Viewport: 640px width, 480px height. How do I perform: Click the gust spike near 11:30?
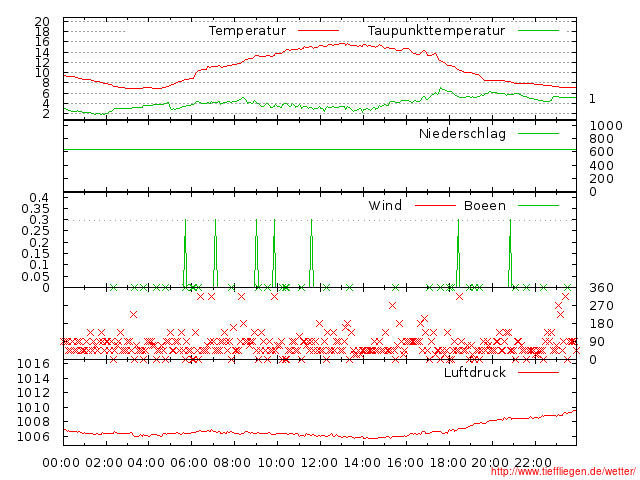click(x=311, y=253)
